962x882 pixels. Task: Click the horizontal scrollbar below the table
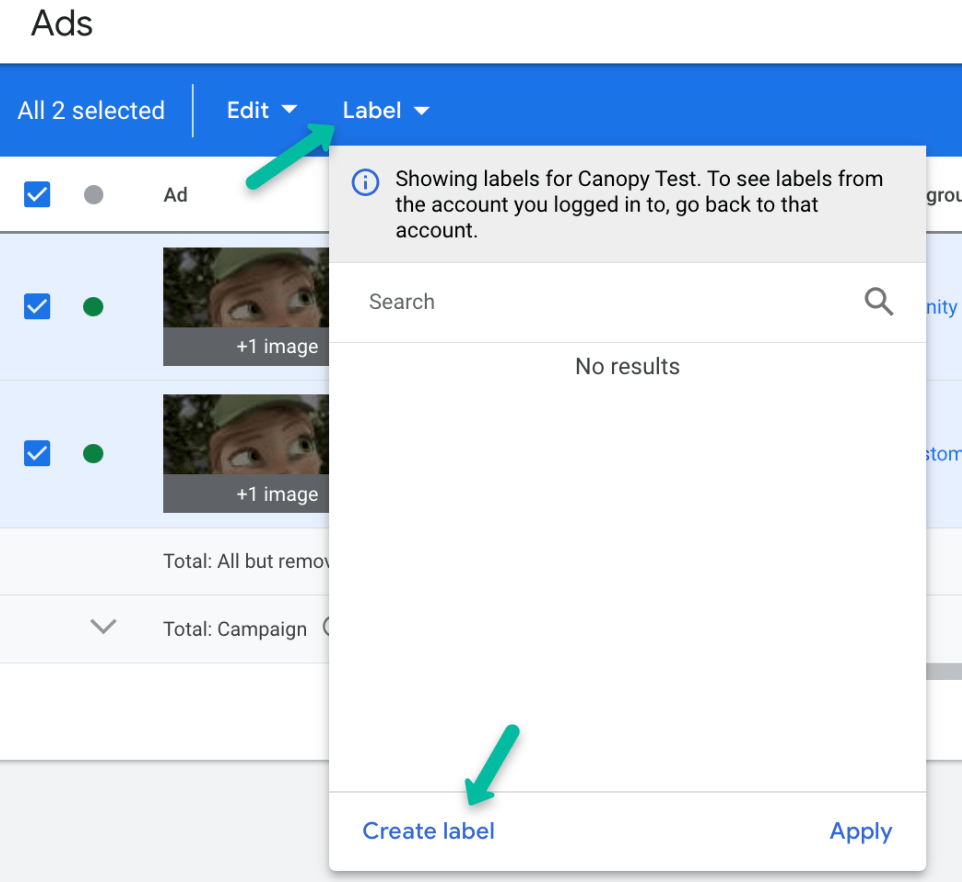[x=944, y=672]
